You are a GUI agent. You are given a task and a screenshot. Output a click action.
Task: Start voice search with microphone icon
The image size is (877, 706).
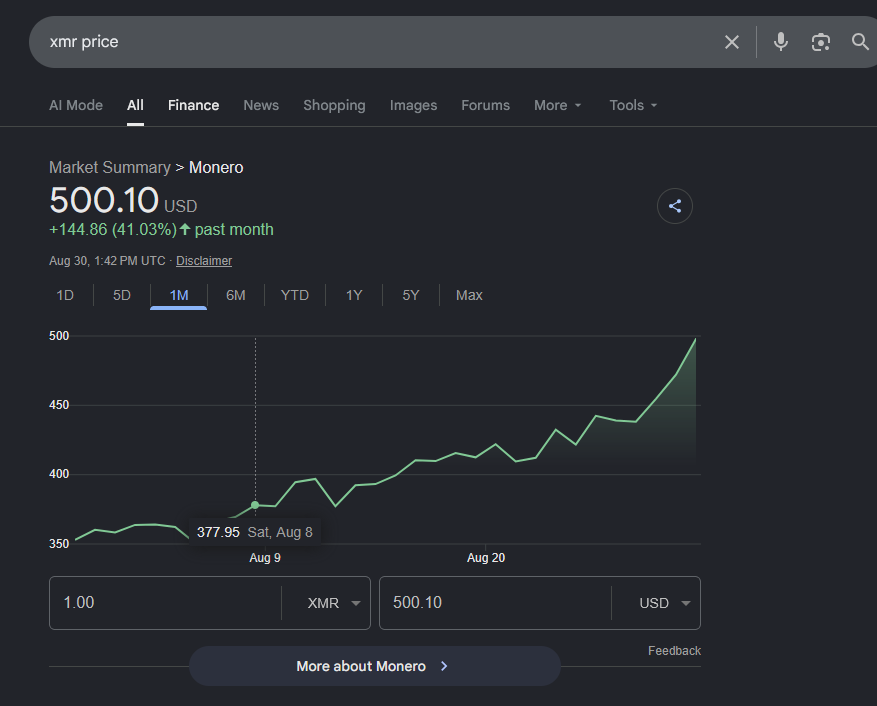[781, 42]
